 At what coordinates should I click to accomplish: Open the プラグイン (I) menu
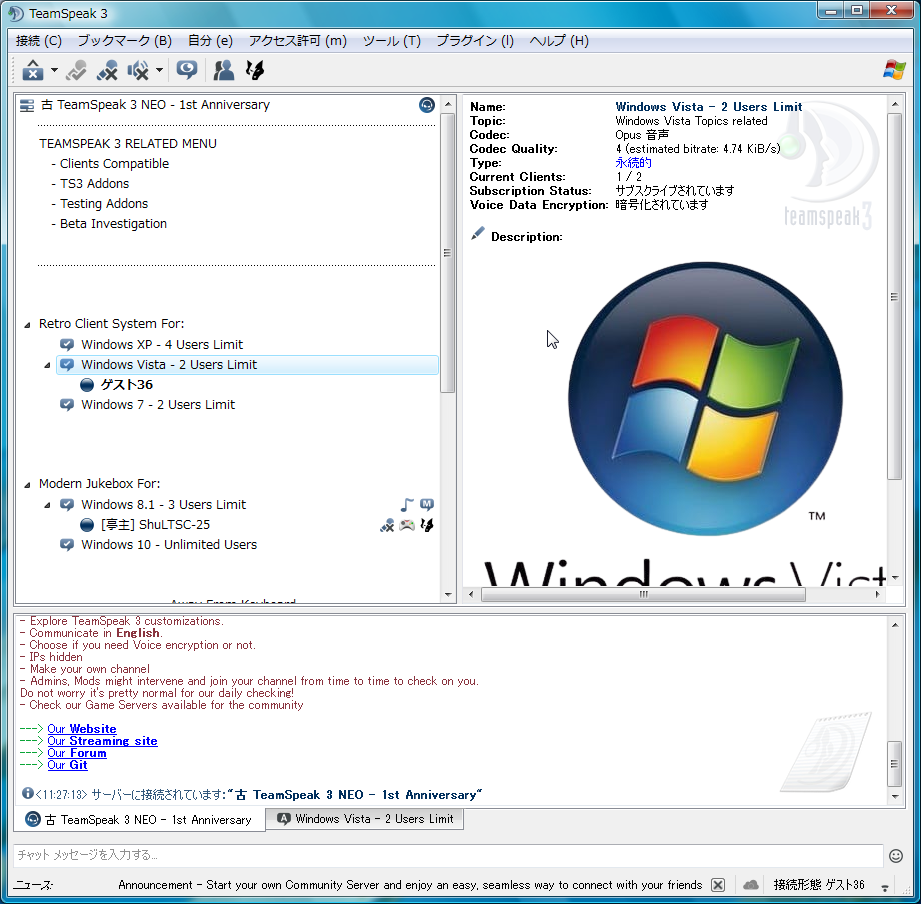(x=475, y=41)
